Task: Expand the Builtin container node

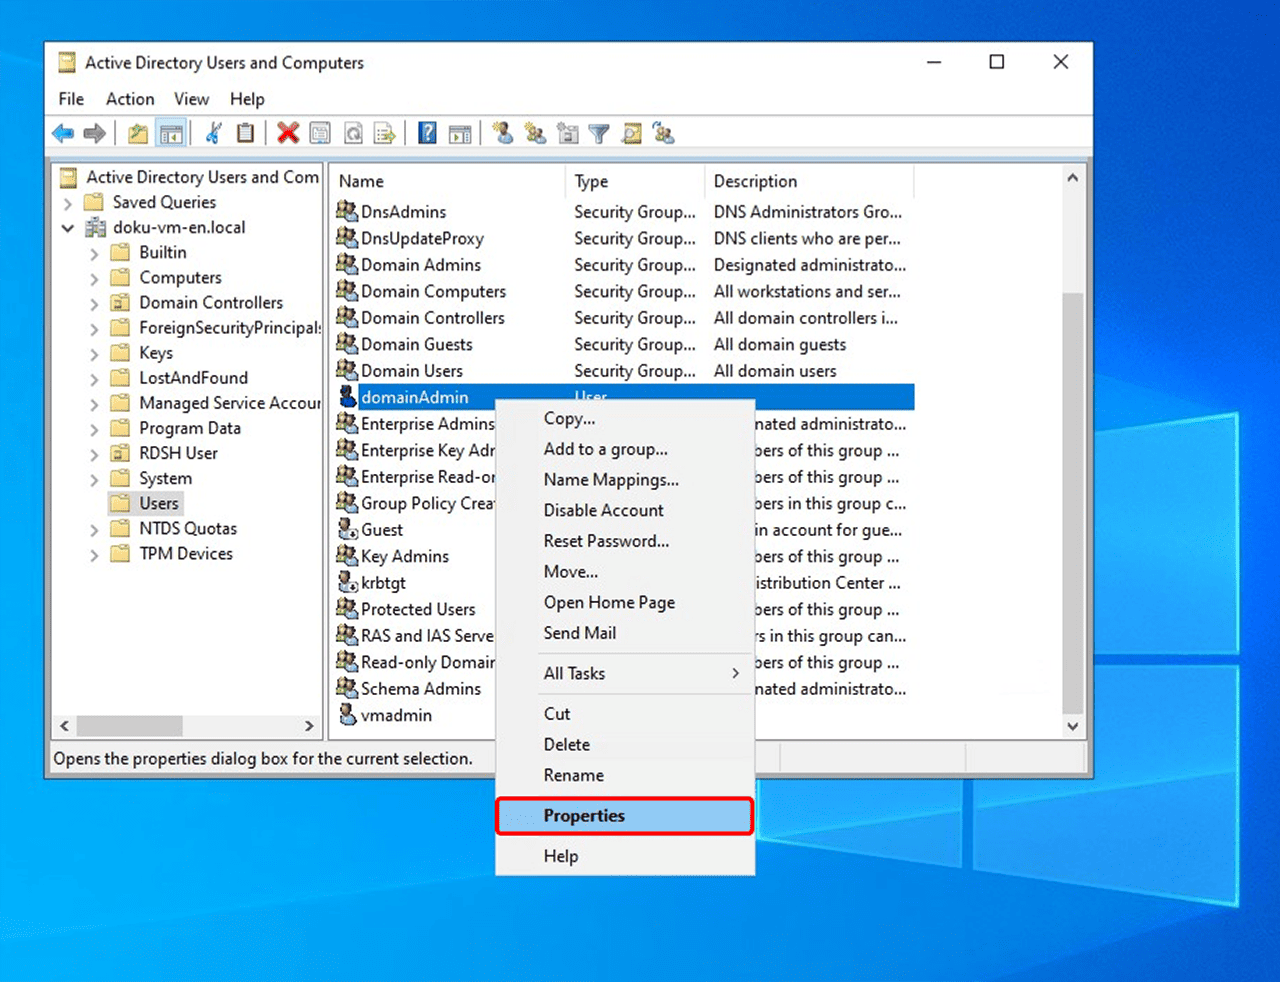Action: click(94, 253)
